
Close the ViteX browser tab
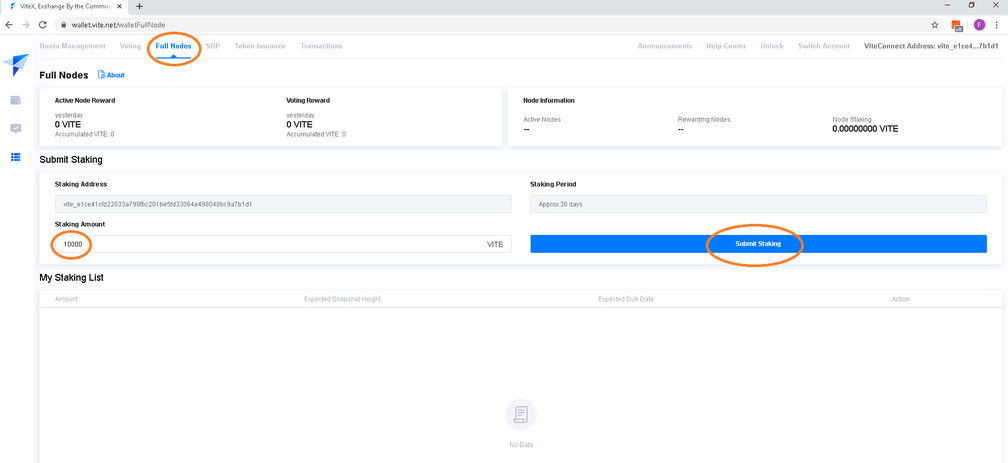120,6
